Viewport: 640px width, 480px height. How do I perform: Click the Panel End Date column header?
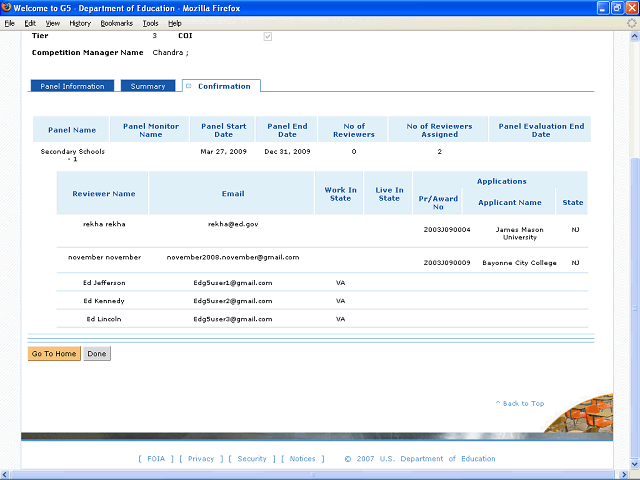pos(287,130)
